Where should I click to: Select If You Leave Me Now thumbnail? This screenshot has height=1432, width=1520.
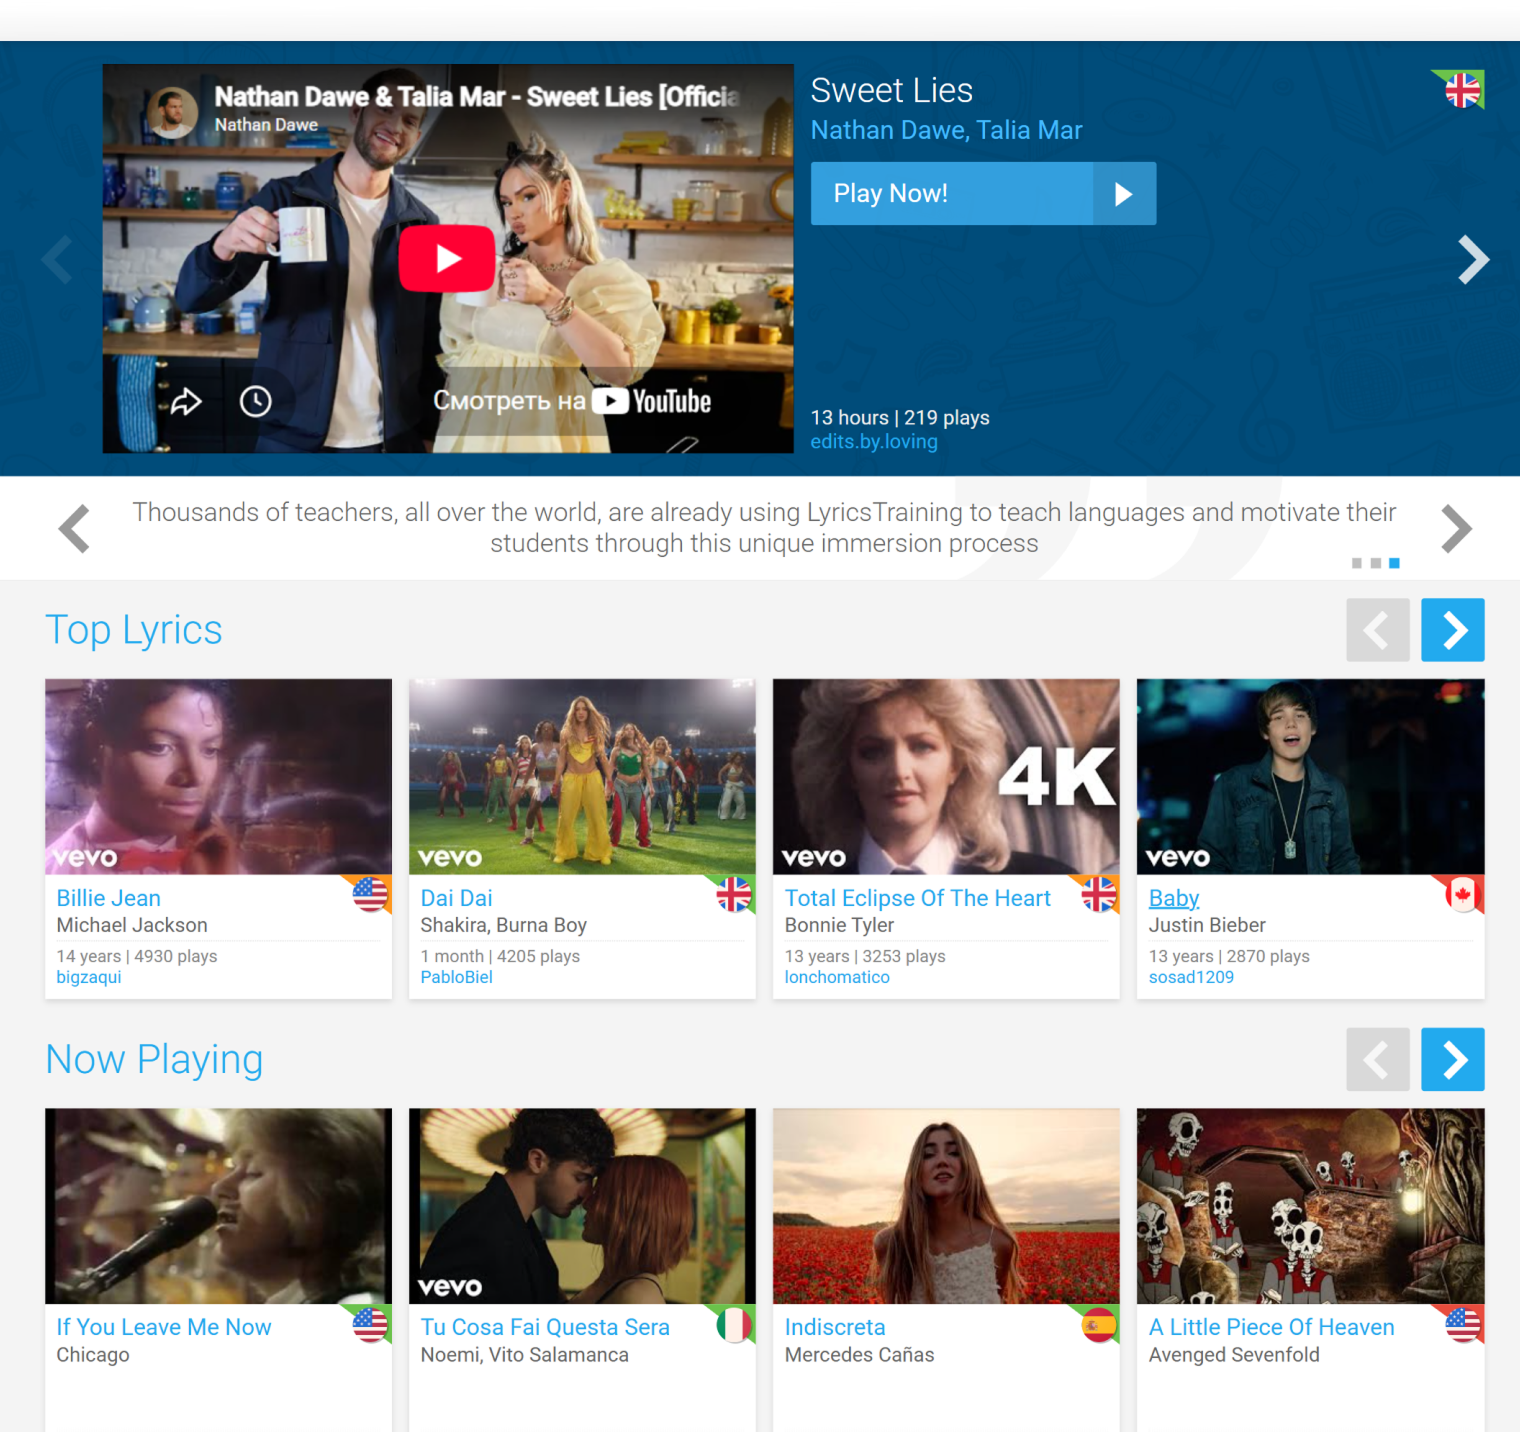[218, 1206]
